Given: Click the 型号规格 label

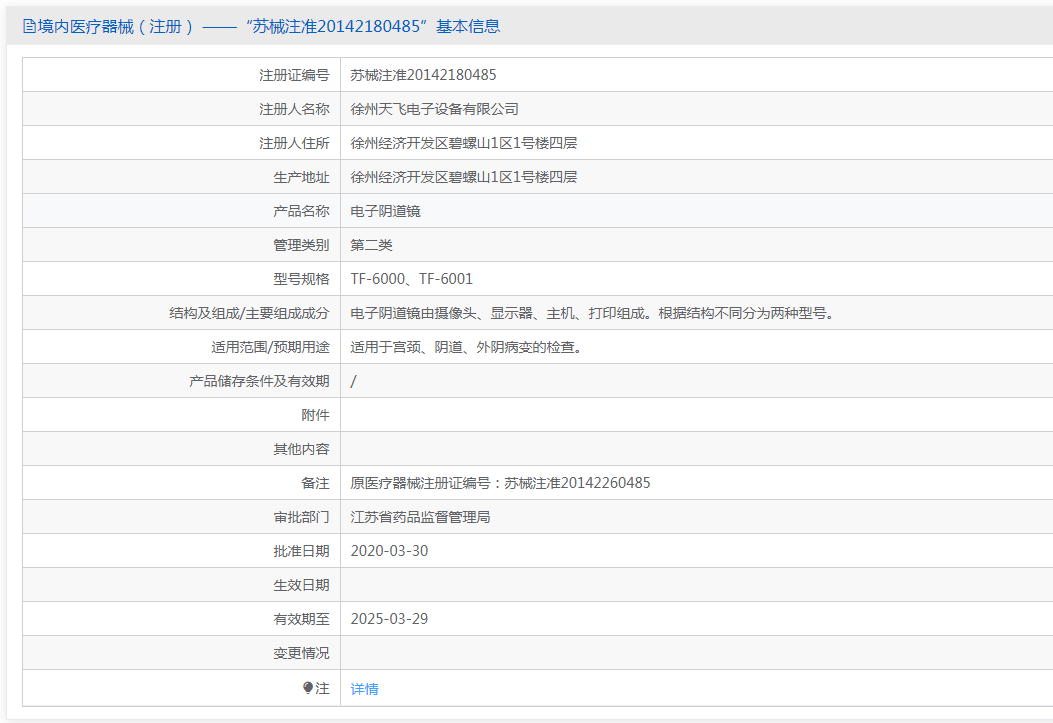Looking at the screenshot, I should [x=302, y=279].
